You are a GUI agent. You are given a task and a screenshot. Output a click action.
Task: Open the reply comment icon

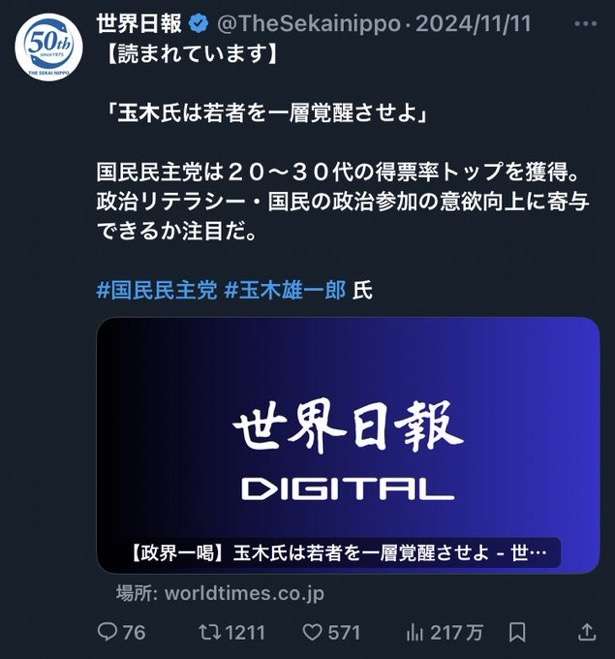pyautogui.click(x=108, y=631)
